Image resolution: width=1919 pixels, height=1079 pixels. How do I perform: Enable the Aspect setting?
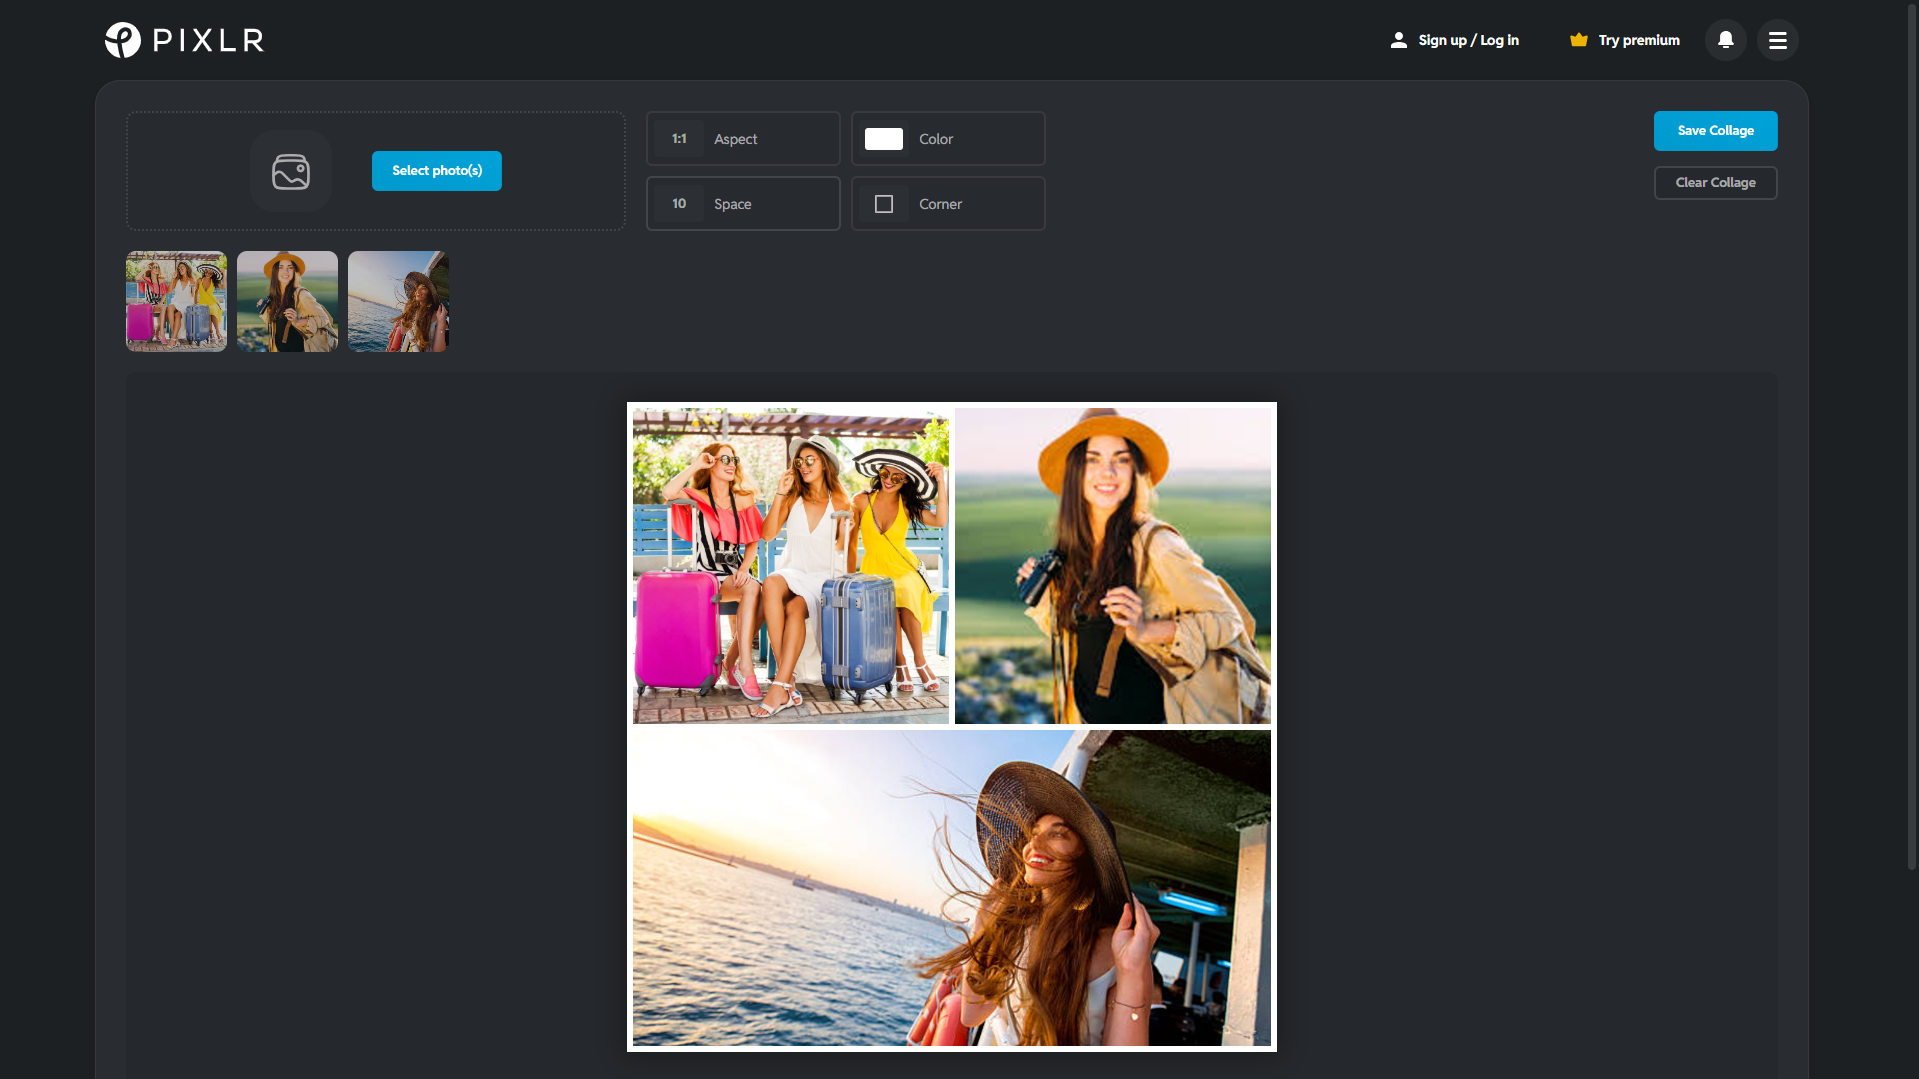(742, 139)
